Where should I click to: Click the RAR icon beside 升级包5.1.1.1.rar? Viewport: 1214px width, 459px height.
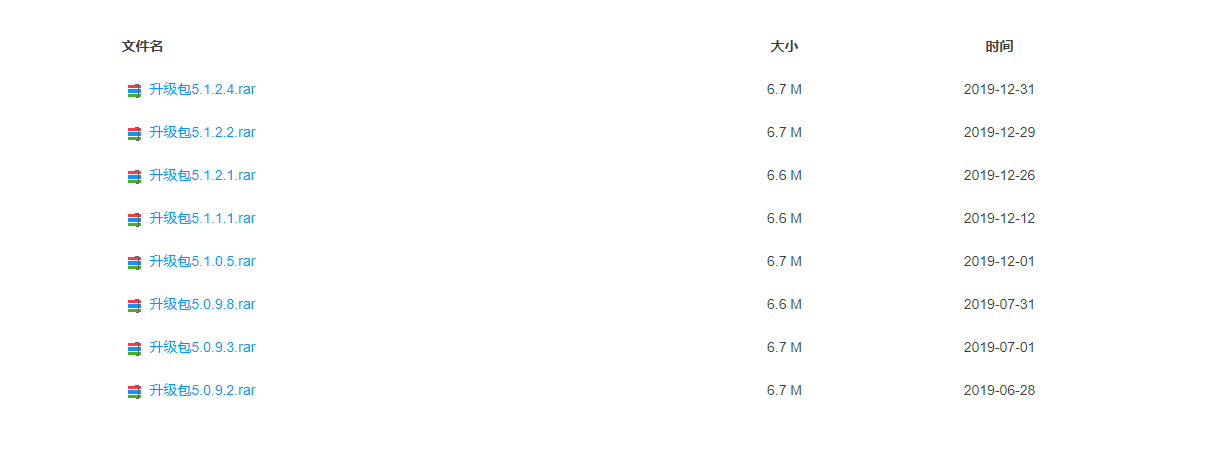point(134,219)
